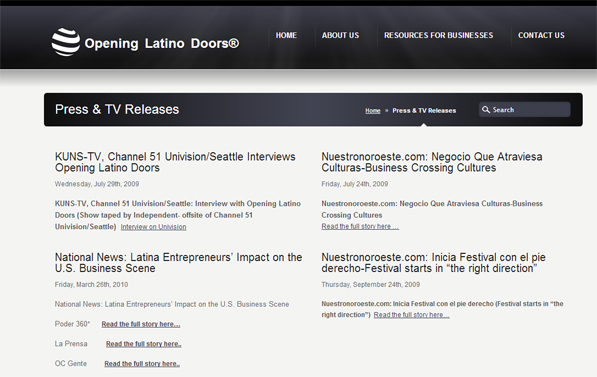Follow the Interview on Univision link
The image size is (597, 377).
(x=153, y=227)
